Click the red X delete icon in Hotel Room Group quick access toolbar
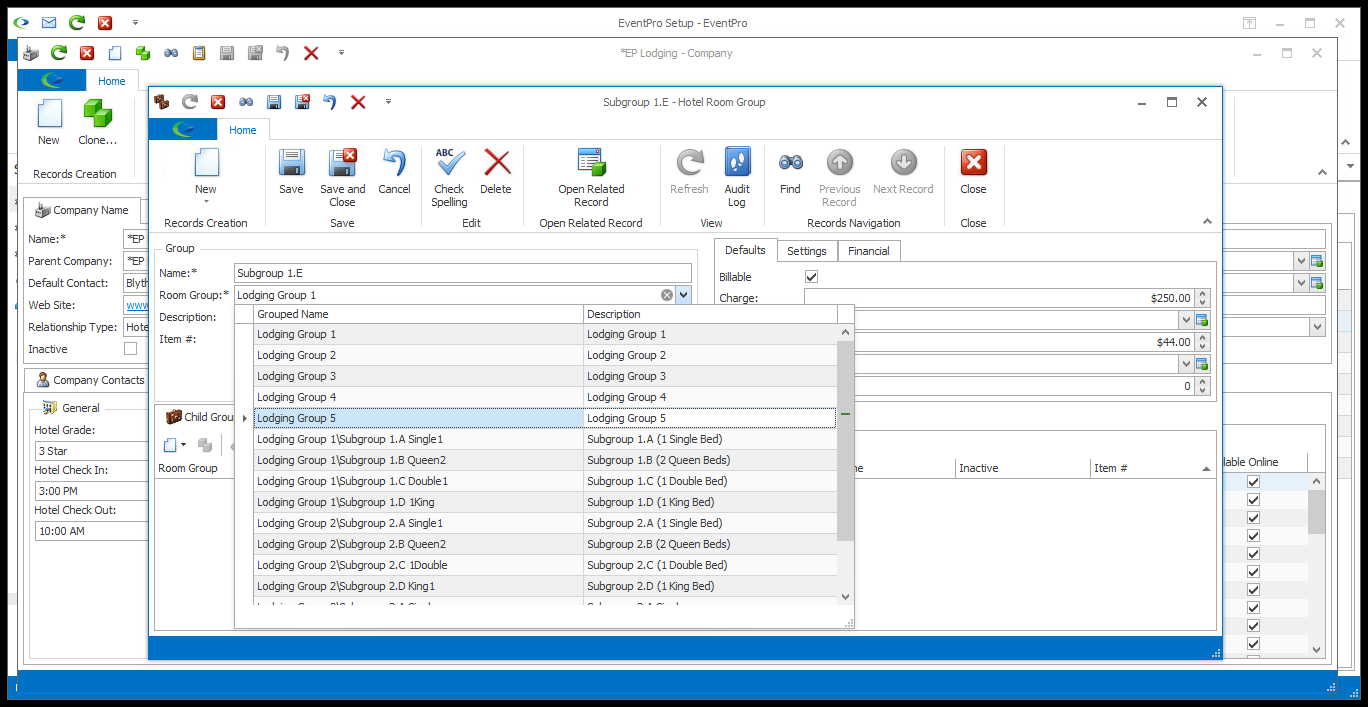Image resolution: width=1368 pixels, height=707 pixels. coord(358,102)
